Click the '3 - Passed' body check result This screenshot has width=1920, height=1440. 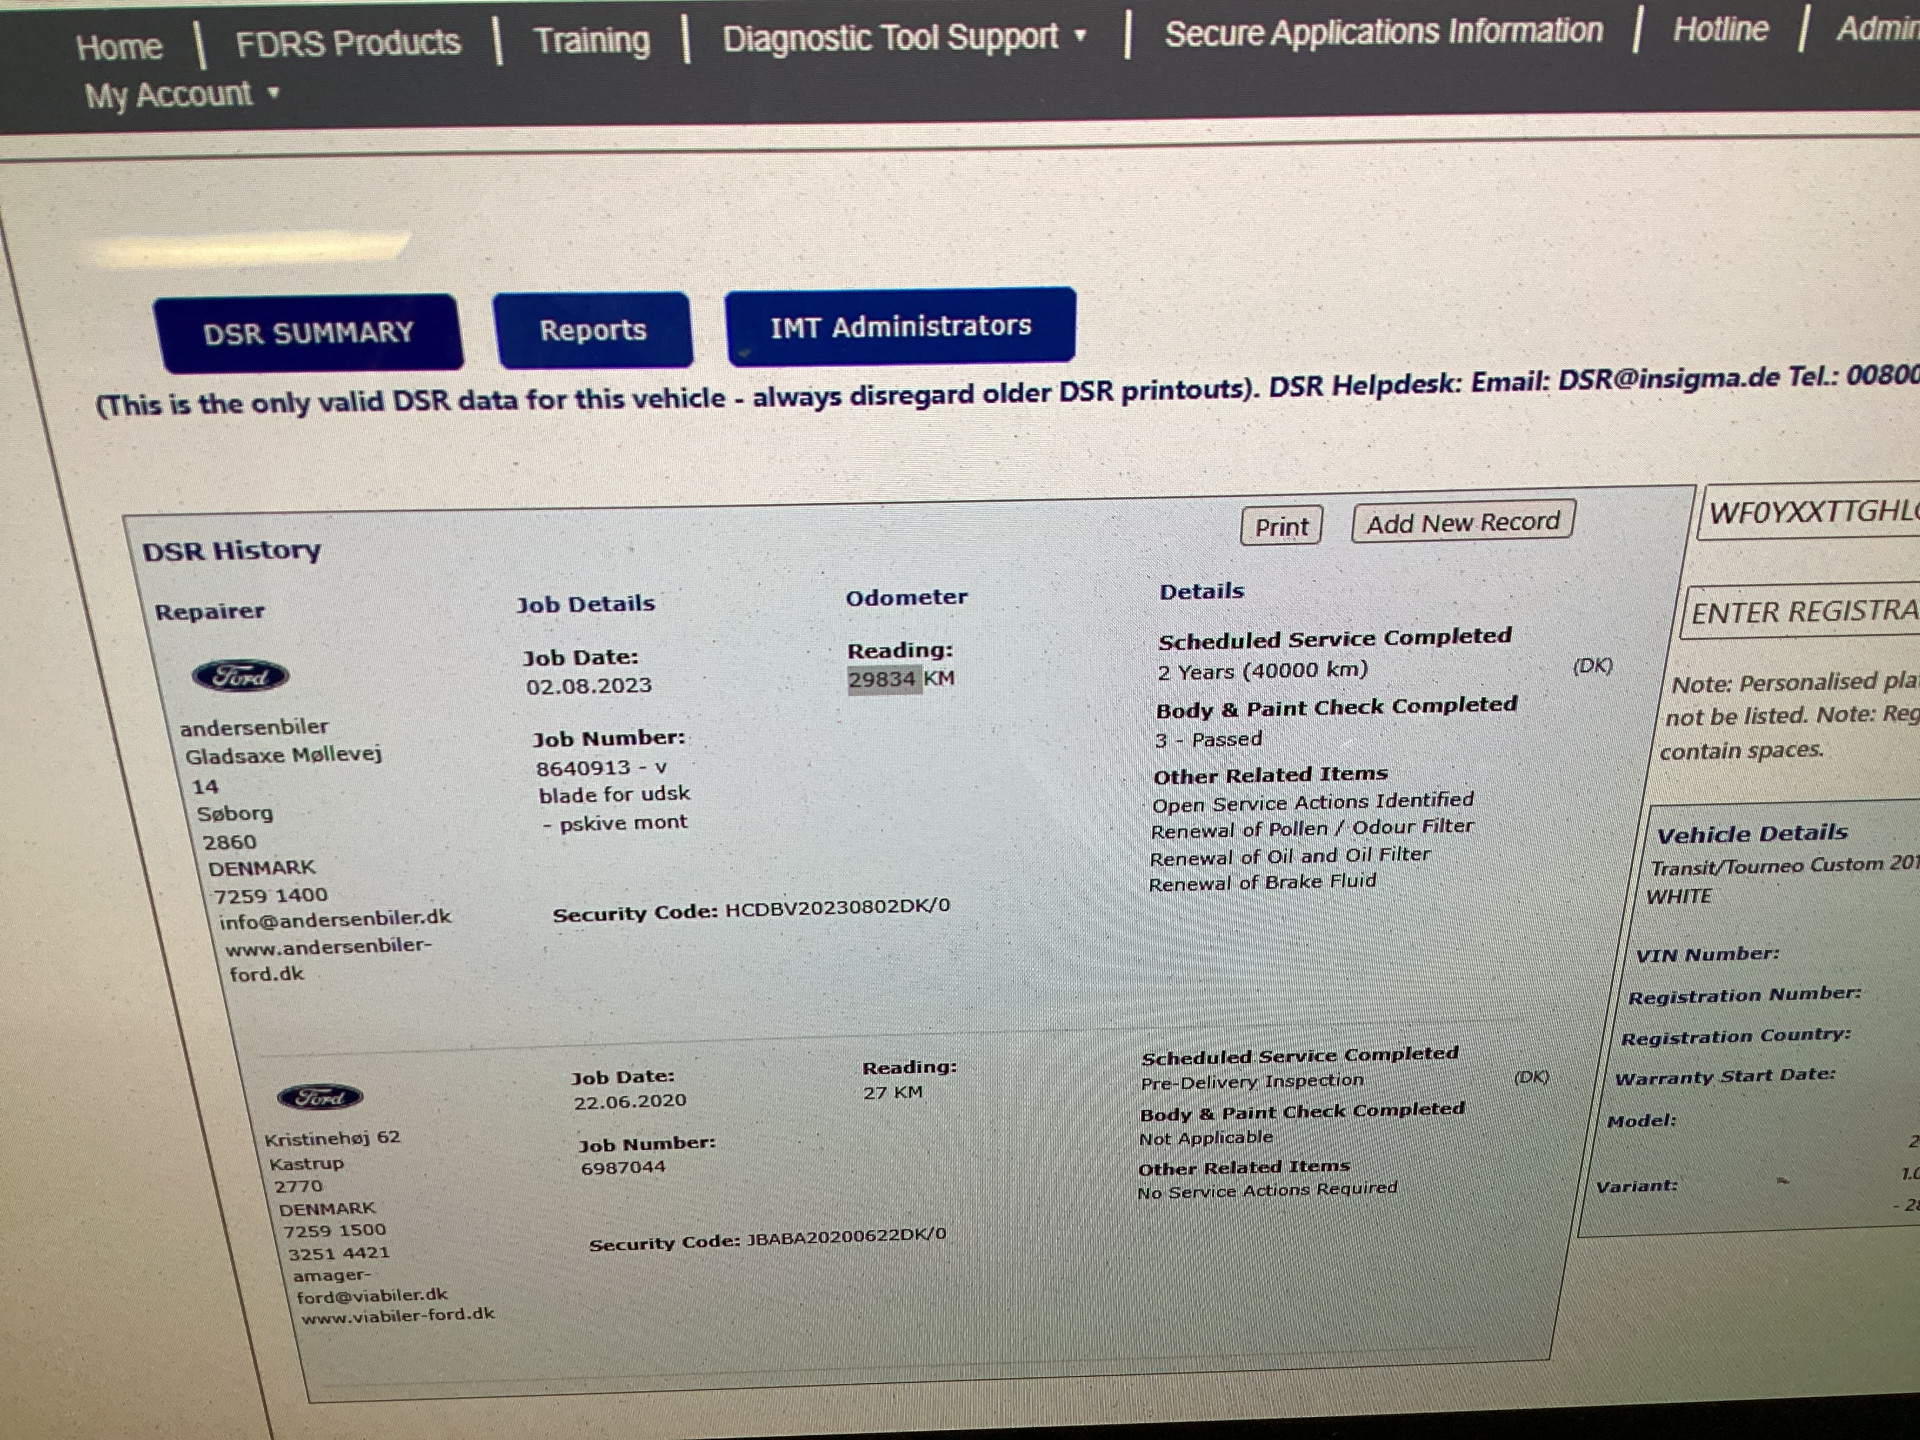(x=1208, y=740)
